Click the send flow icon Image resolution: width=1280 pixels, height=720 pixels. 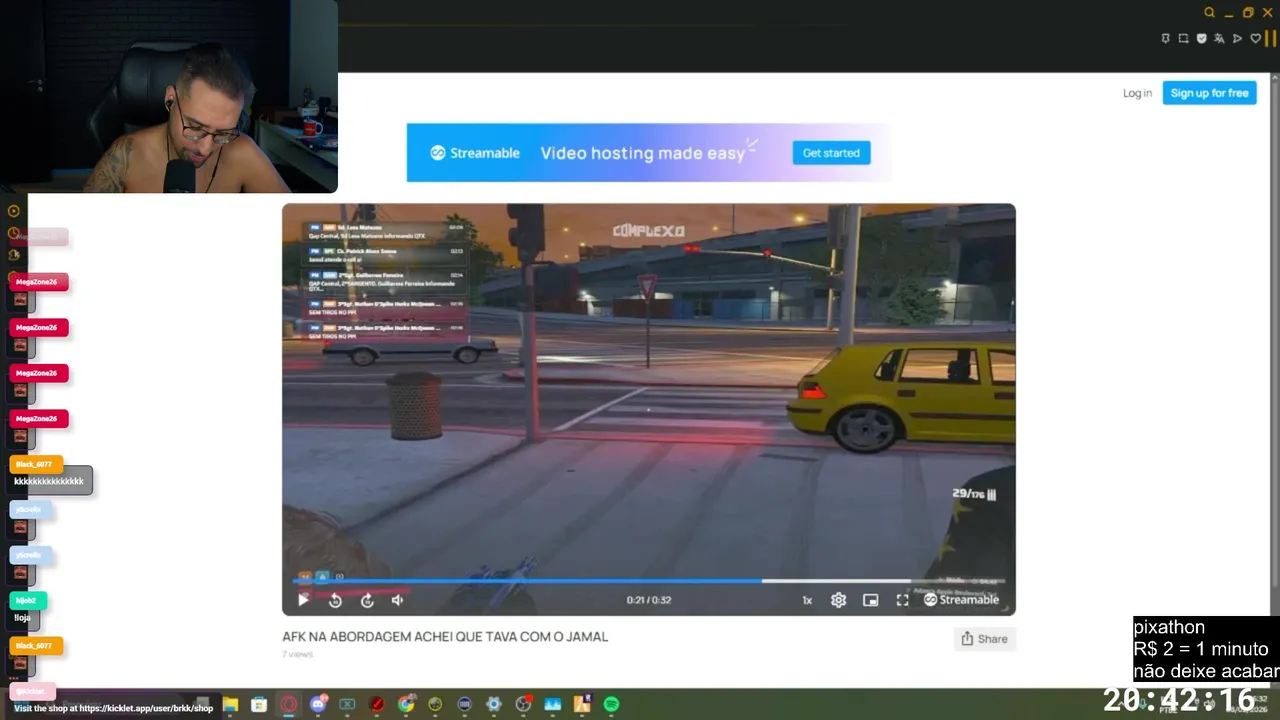point(1237,38)
